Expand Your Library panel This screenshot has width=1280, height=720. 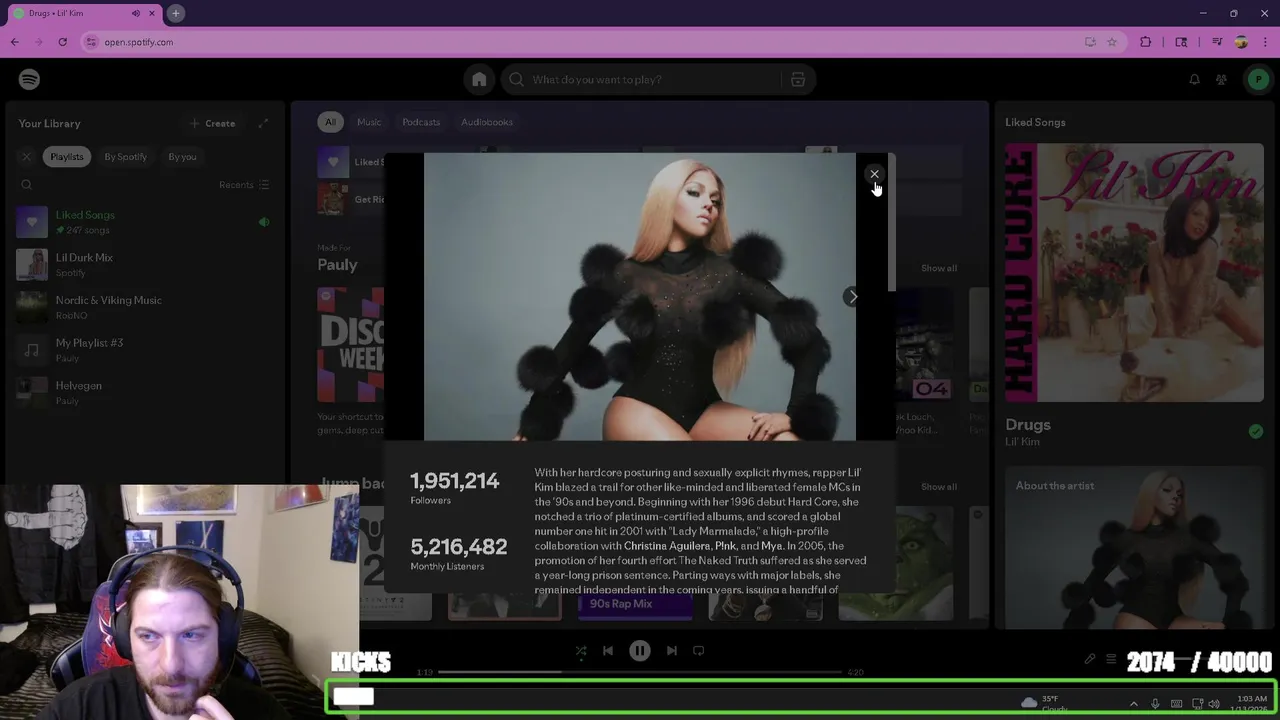[x=263, y=123]
